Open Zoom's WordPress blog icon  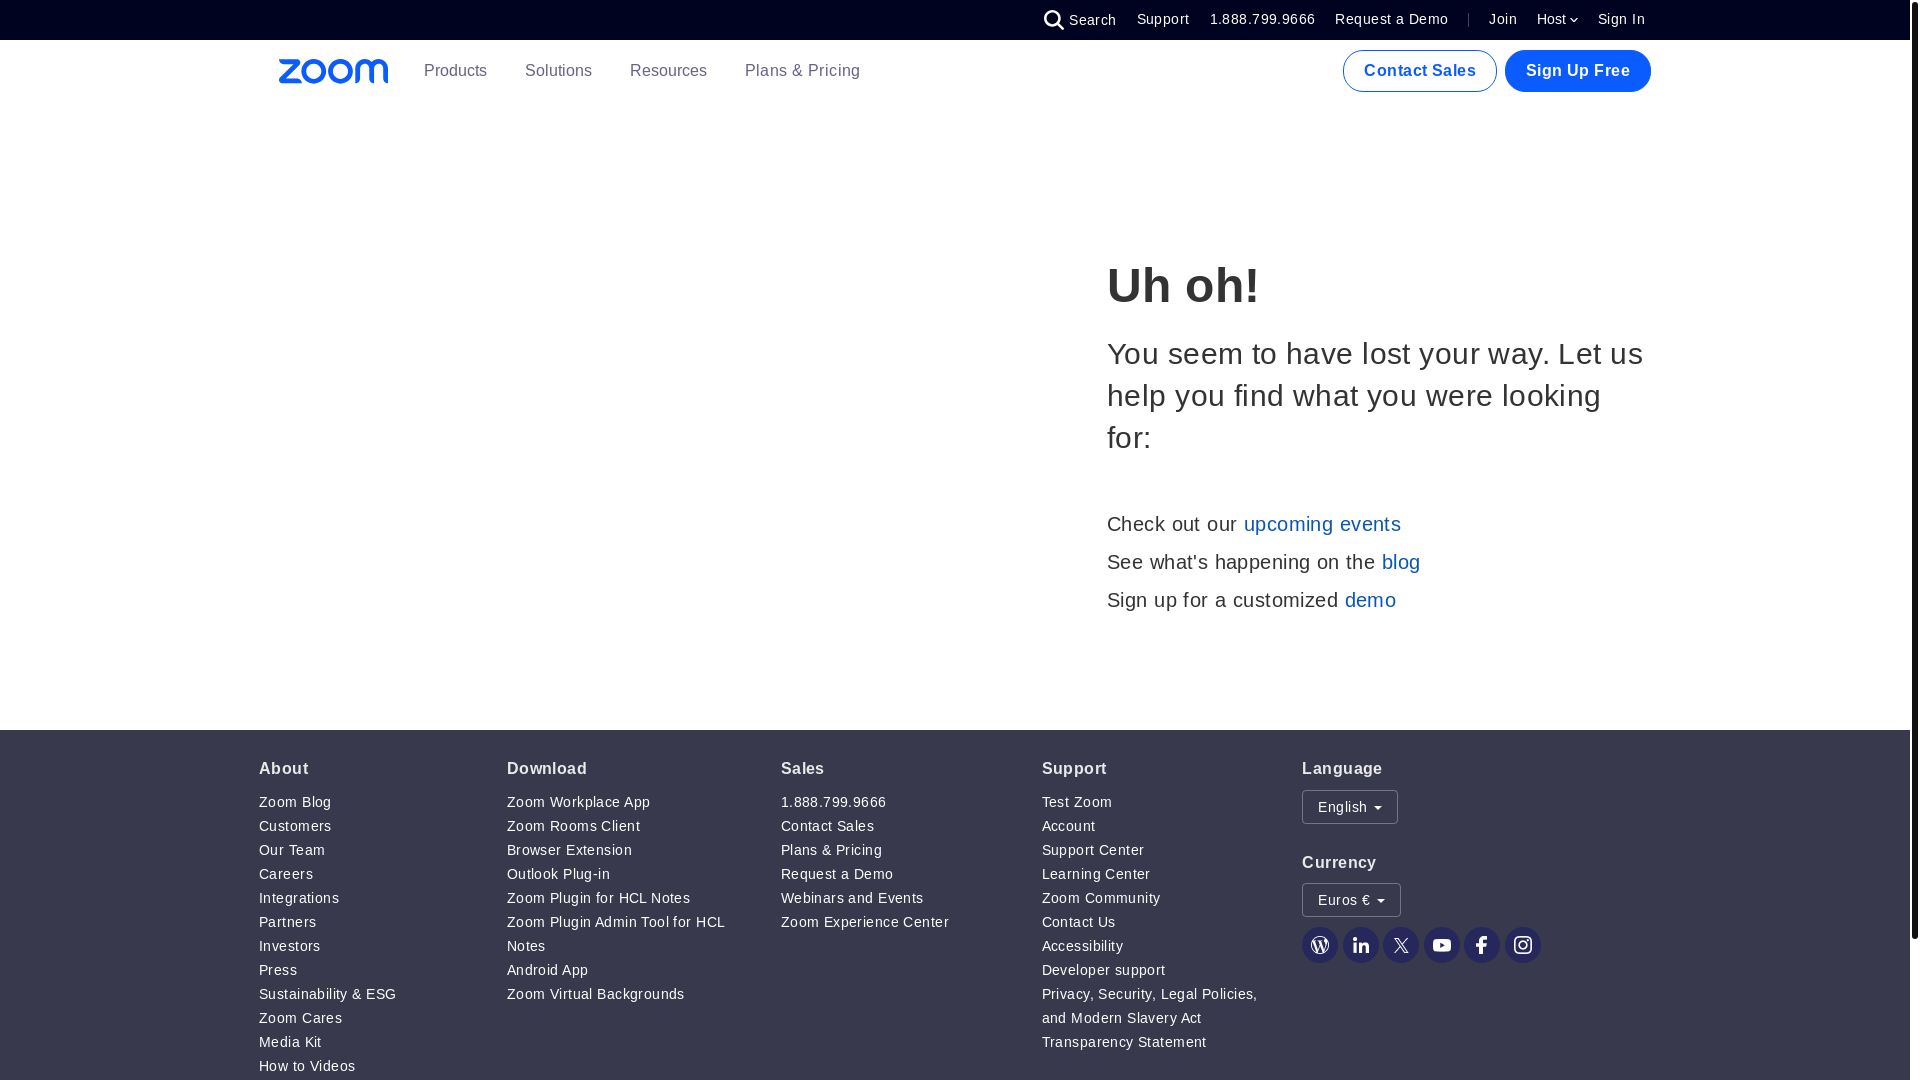[x=1320, y=945]
